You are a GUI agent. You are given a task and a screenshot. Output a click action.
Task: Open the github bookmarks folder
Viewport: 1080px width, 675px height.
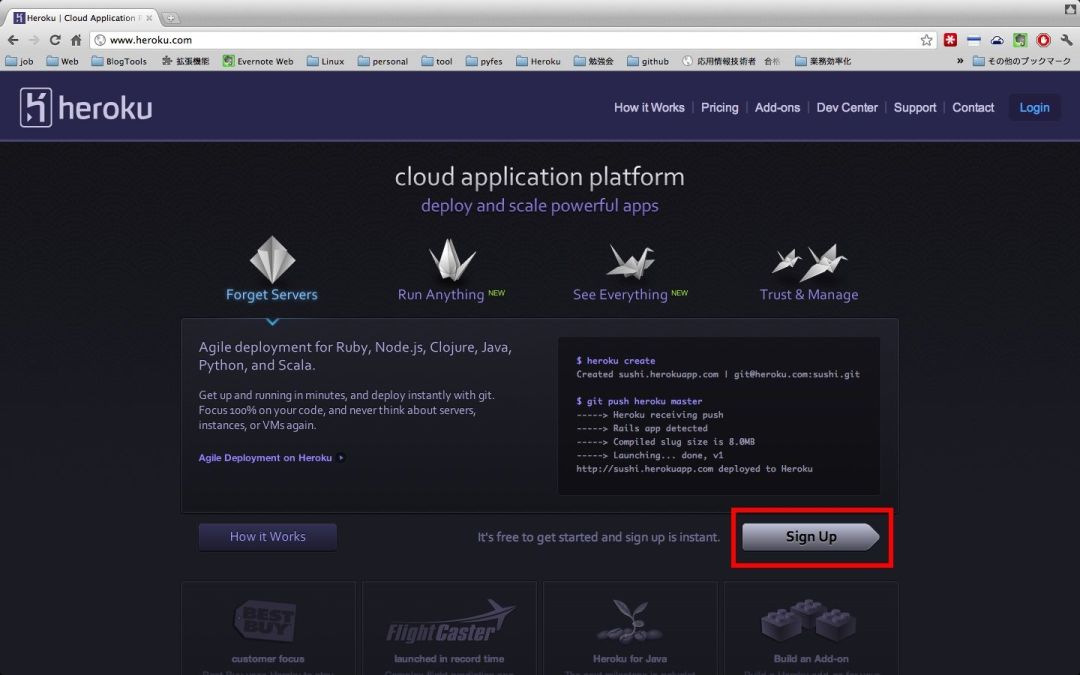[648, 61]
